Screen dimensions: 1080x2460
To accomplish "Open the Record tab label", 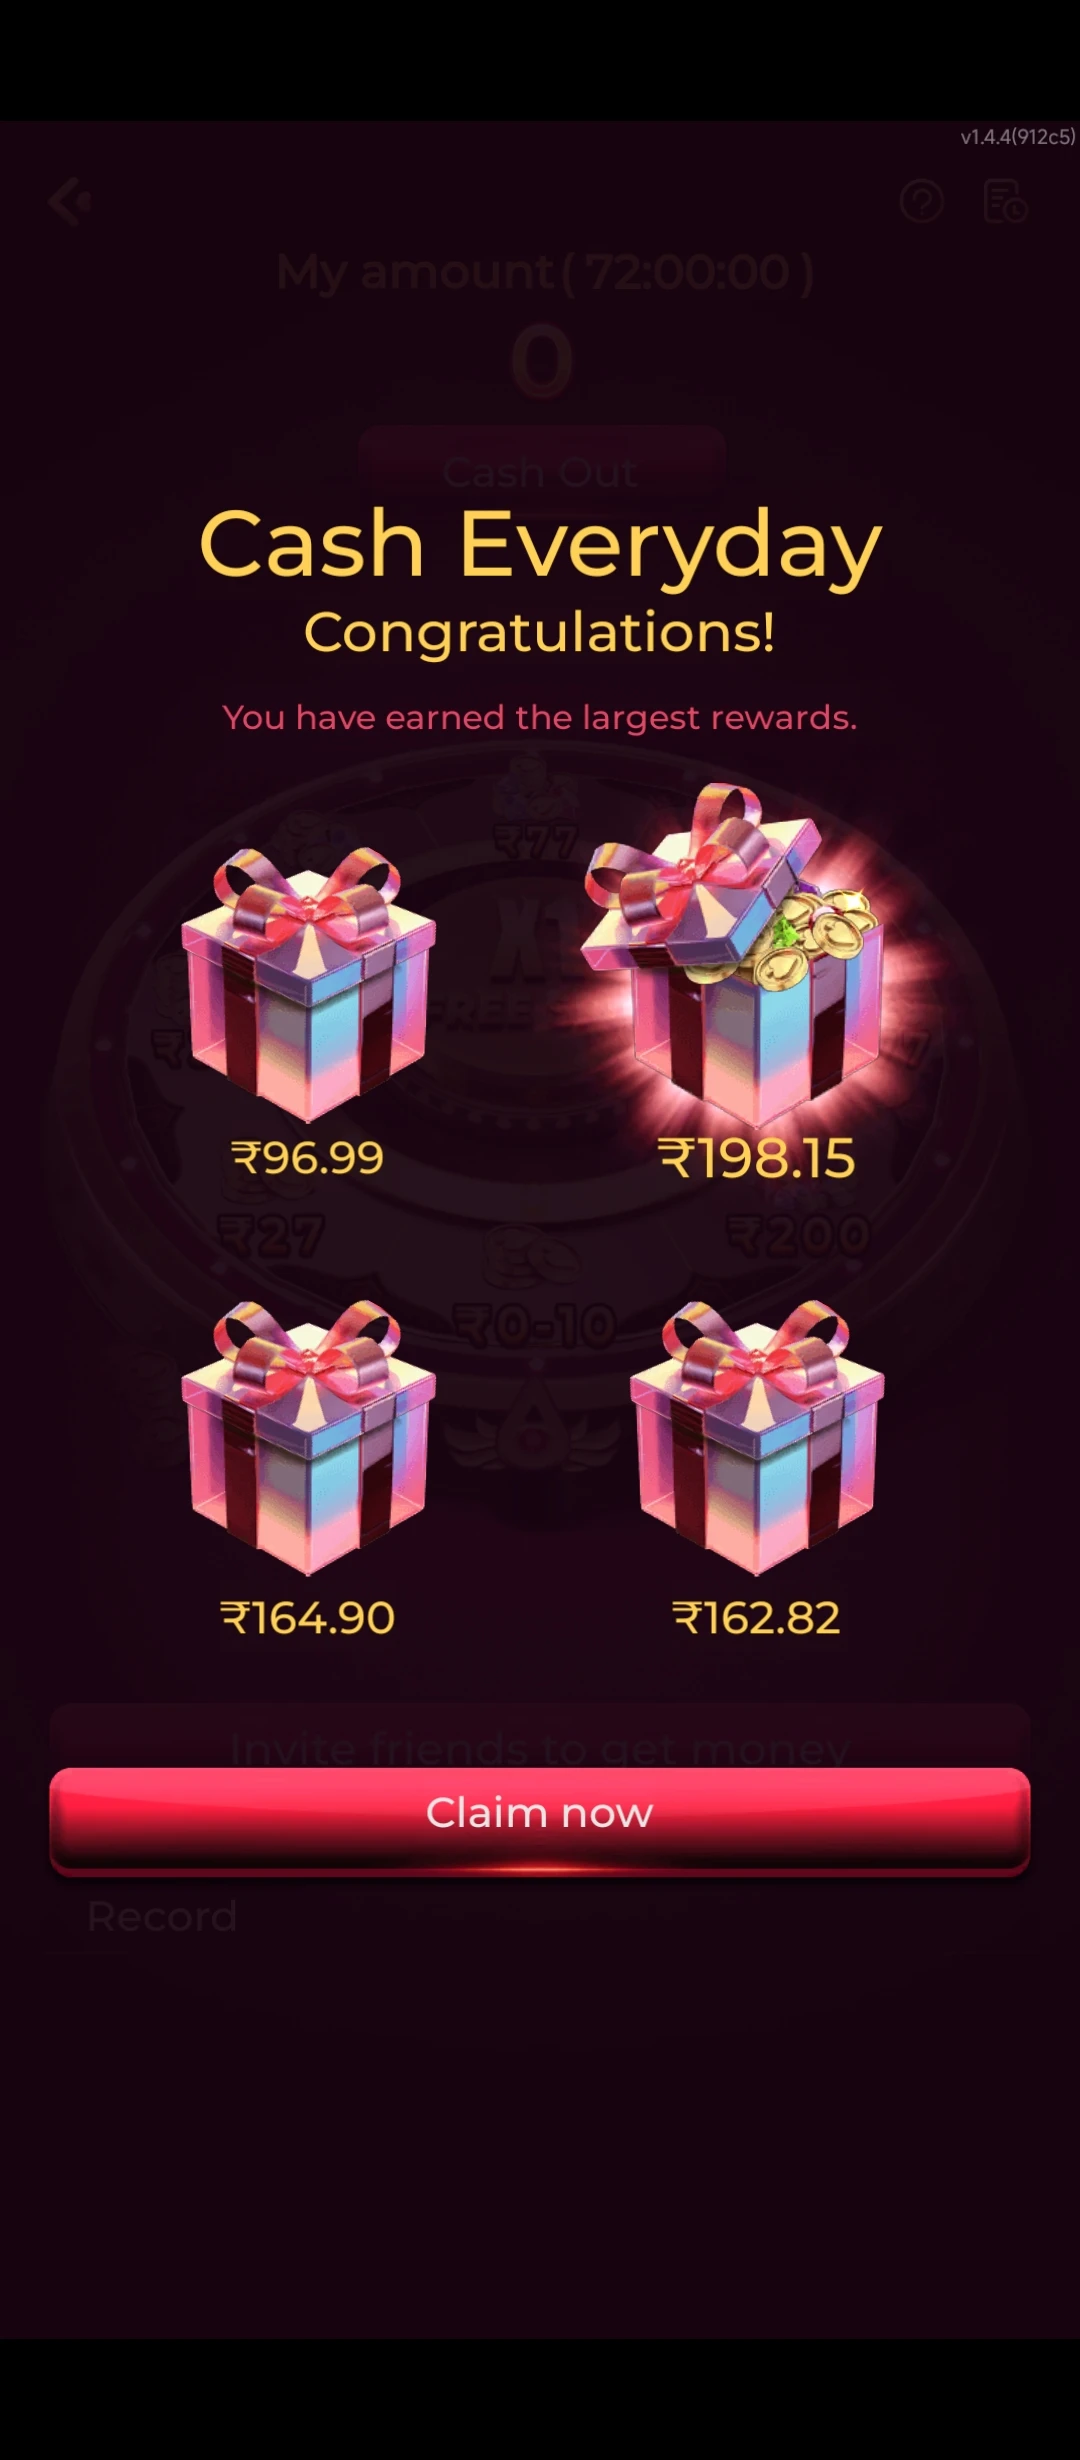I will pos(162,1916).
